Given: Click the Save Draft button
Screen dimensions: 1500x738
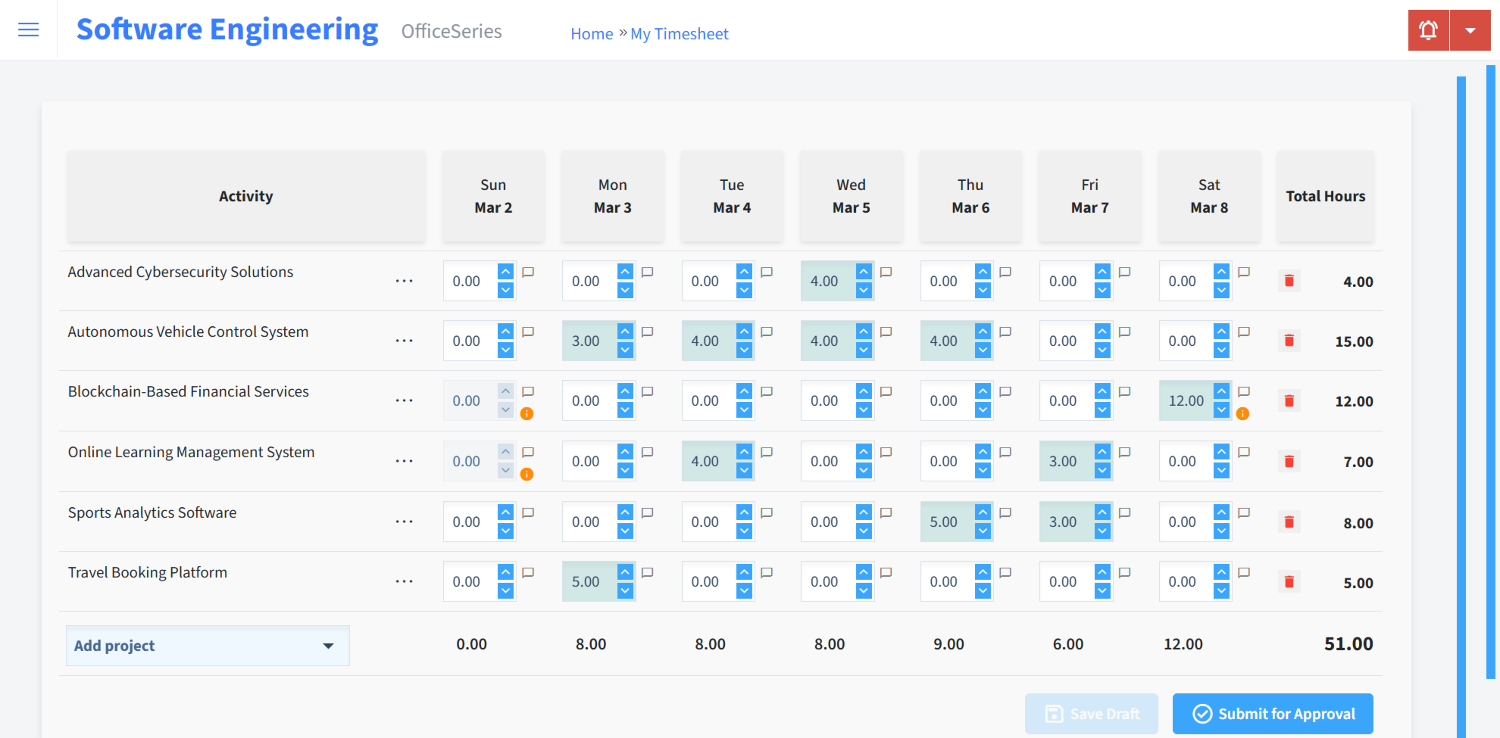Looking at the screenshot, I should coord(1091,713).
